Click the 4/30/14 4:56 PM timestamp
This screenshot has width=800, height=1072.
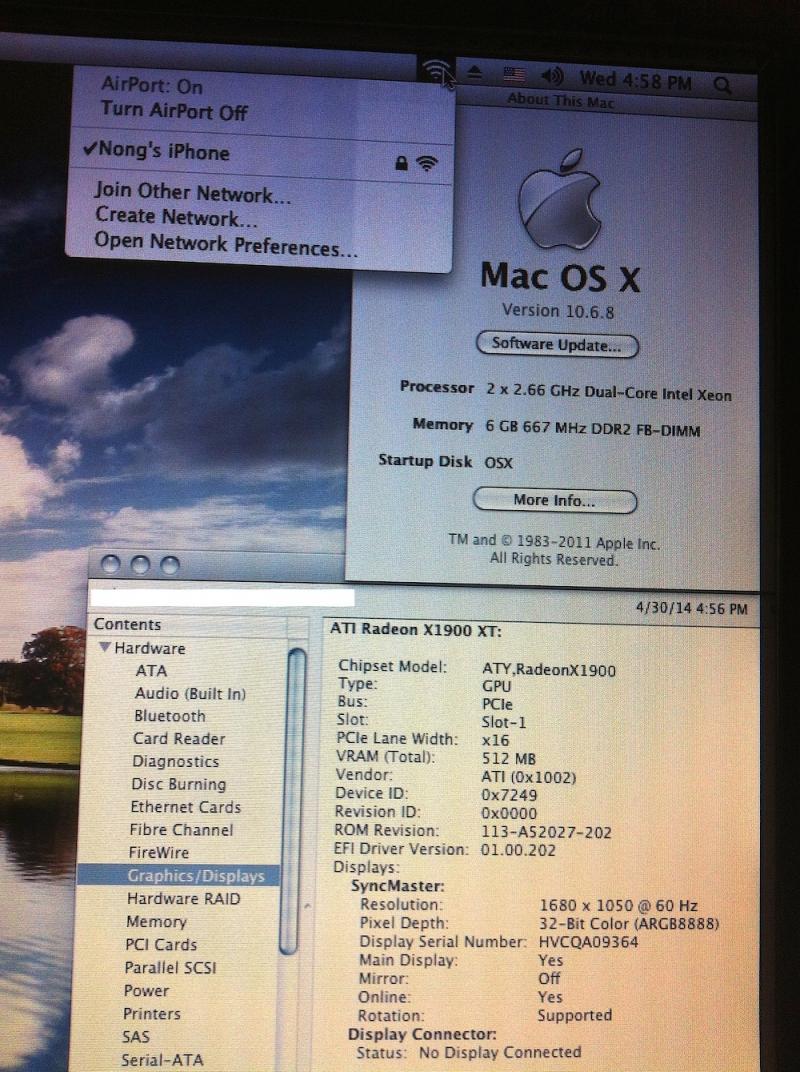[691, 608]
